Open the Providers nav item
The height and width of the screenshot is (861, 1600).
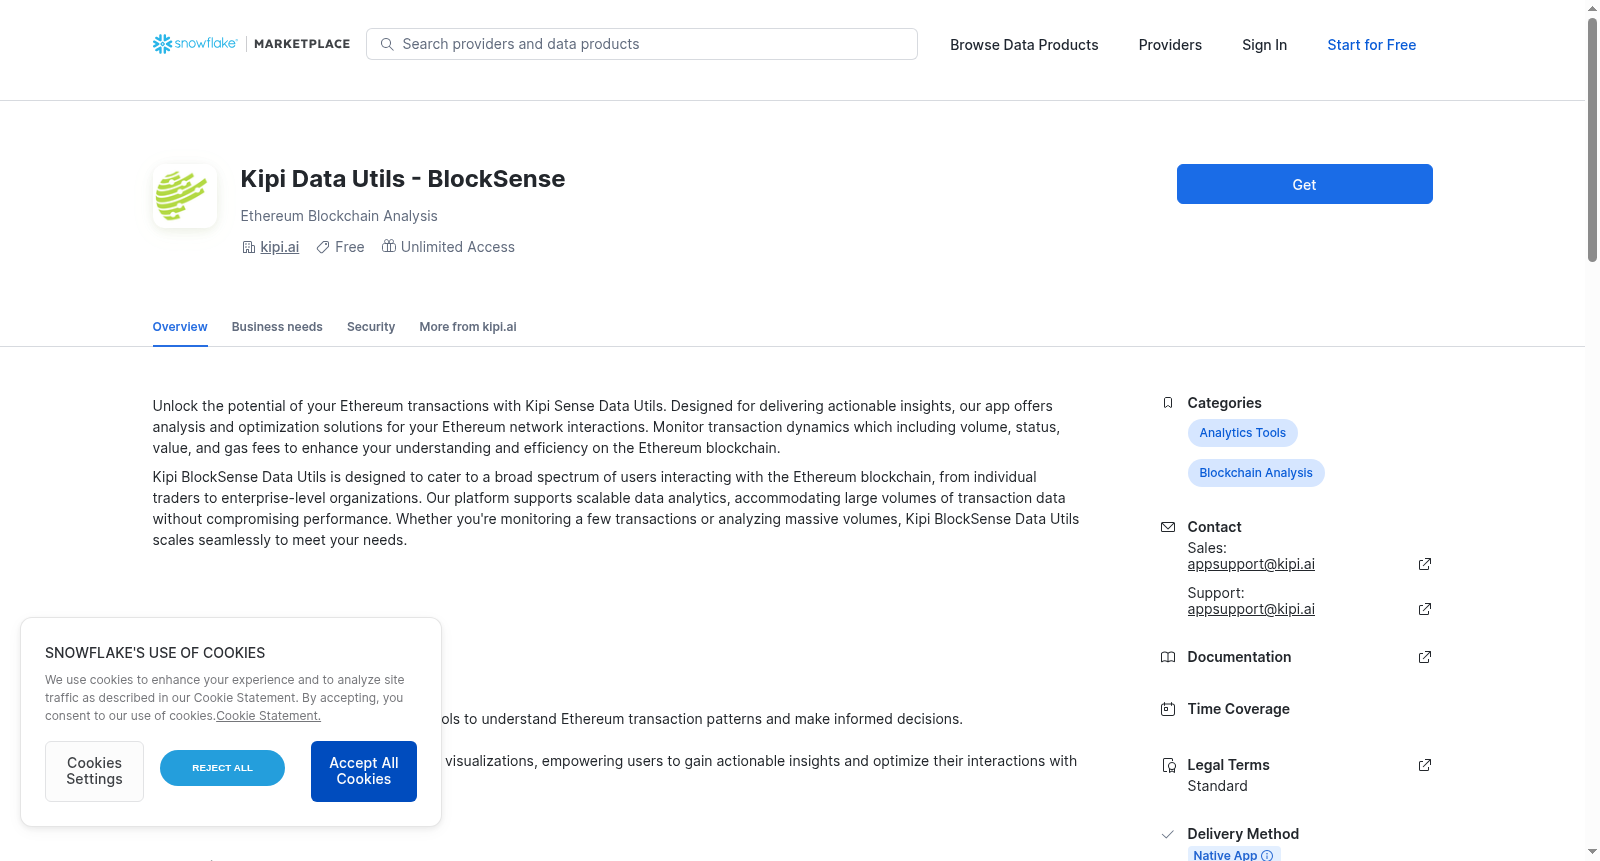tap(1170, 45)
